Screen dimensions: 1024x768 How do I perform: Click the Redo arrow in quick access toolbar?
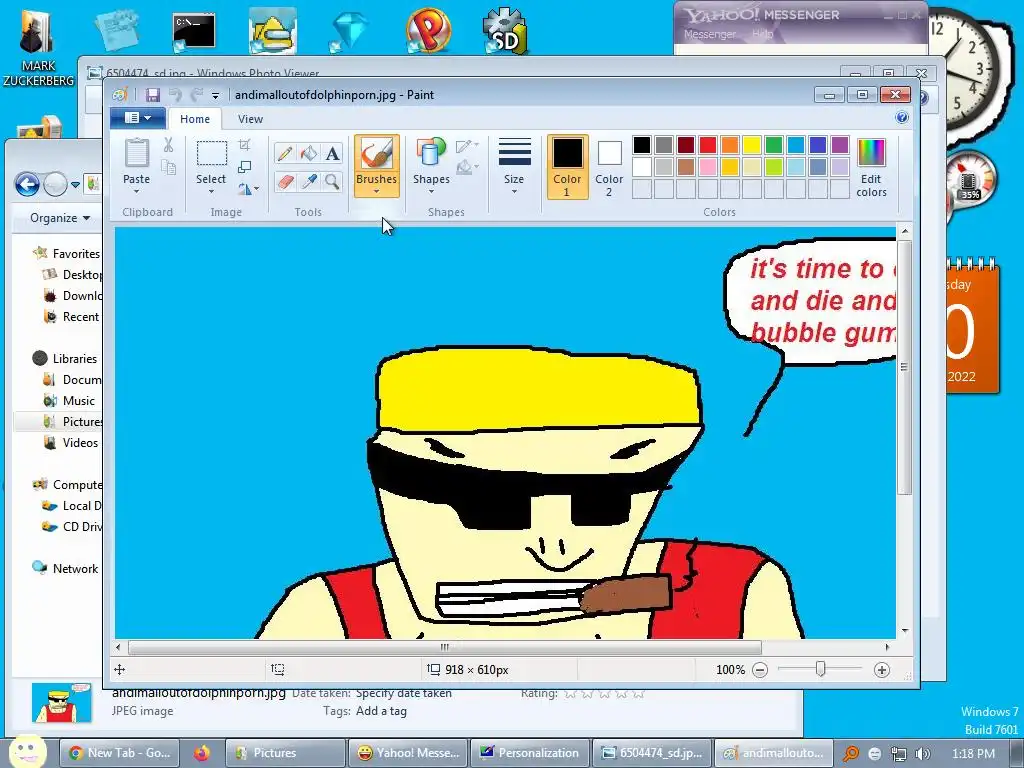pyautogui.click(x=197, y=95)
